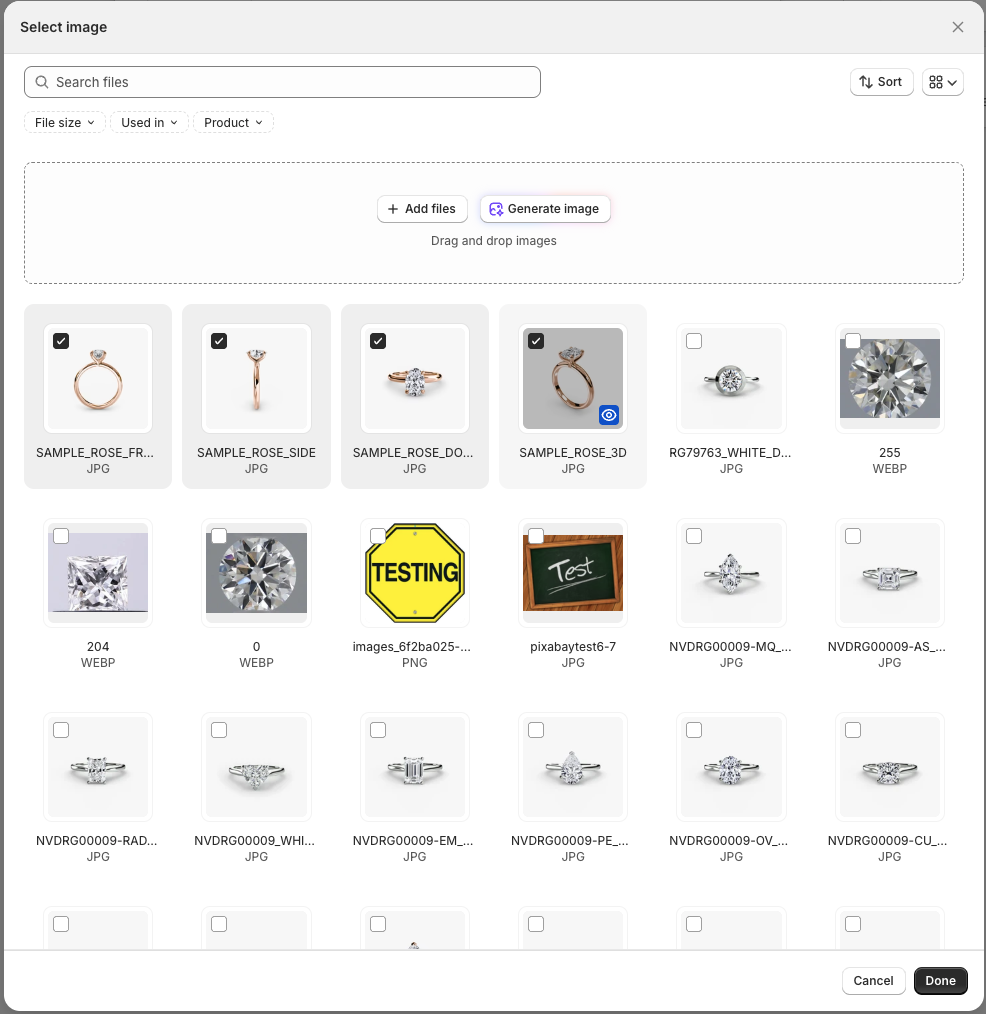Confirm selection with Done button
Image resolution: width=986 pixels, height=1014 pixels.
click(940, 980)
